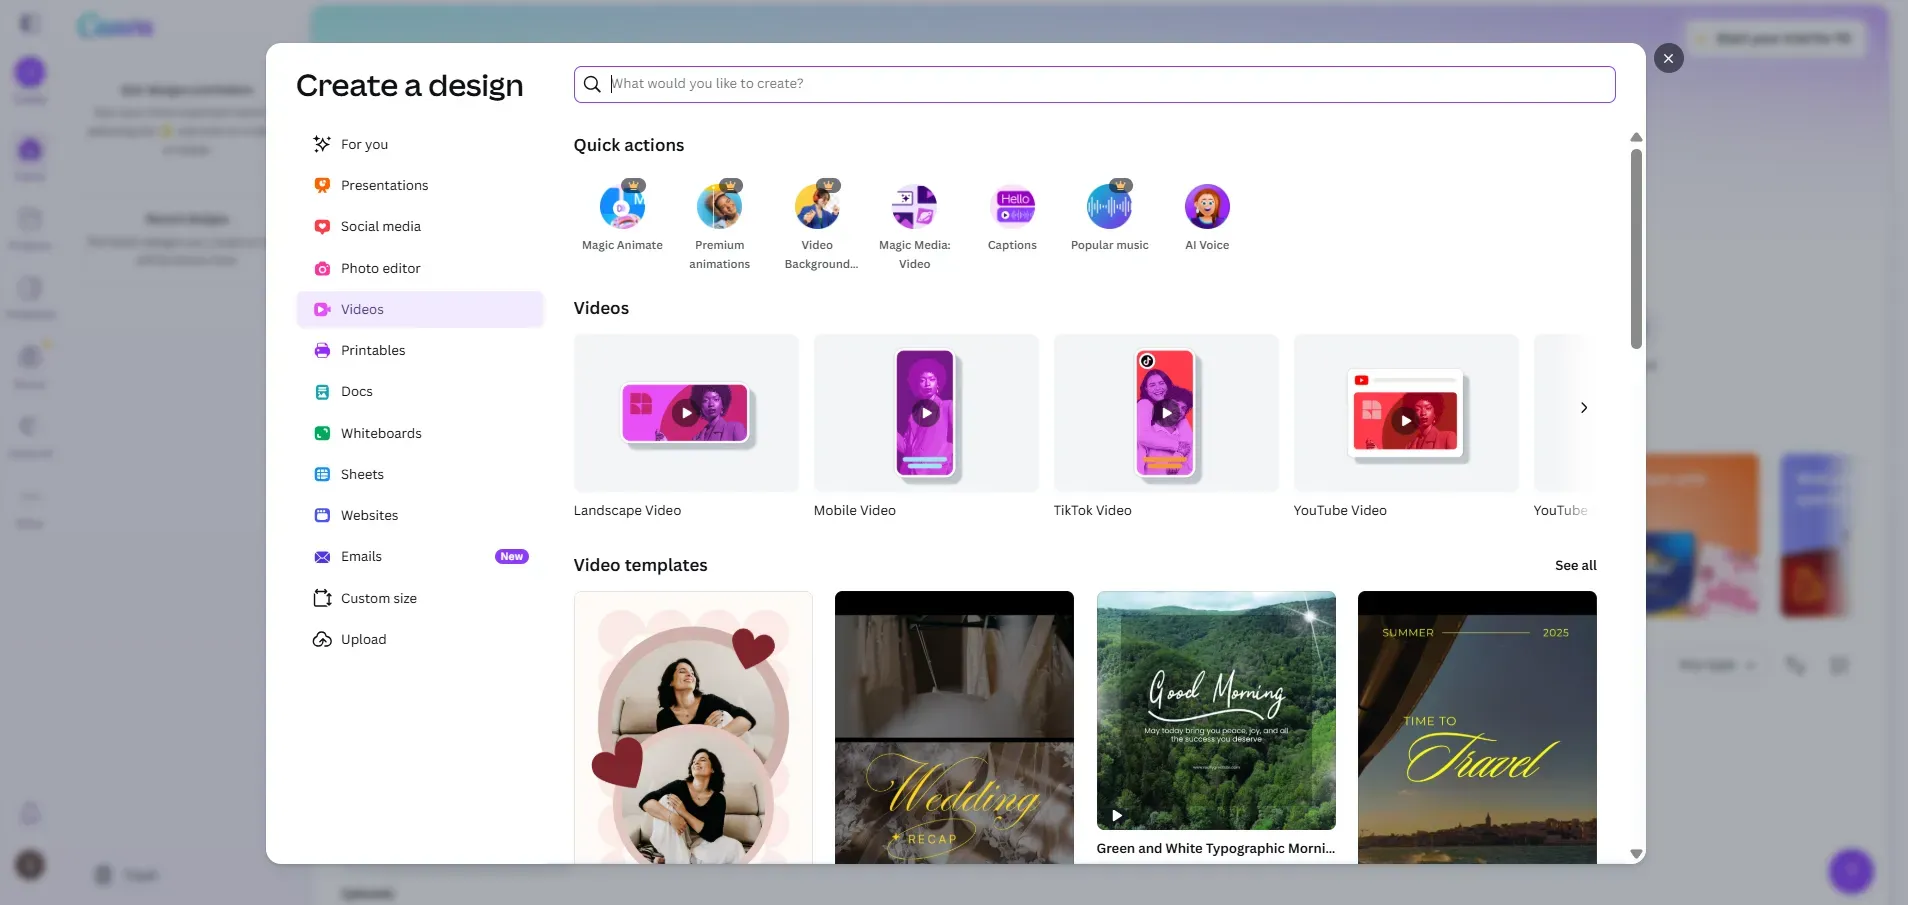
Task: Open the Magic Animate quick action
Action: coord(621,215)
